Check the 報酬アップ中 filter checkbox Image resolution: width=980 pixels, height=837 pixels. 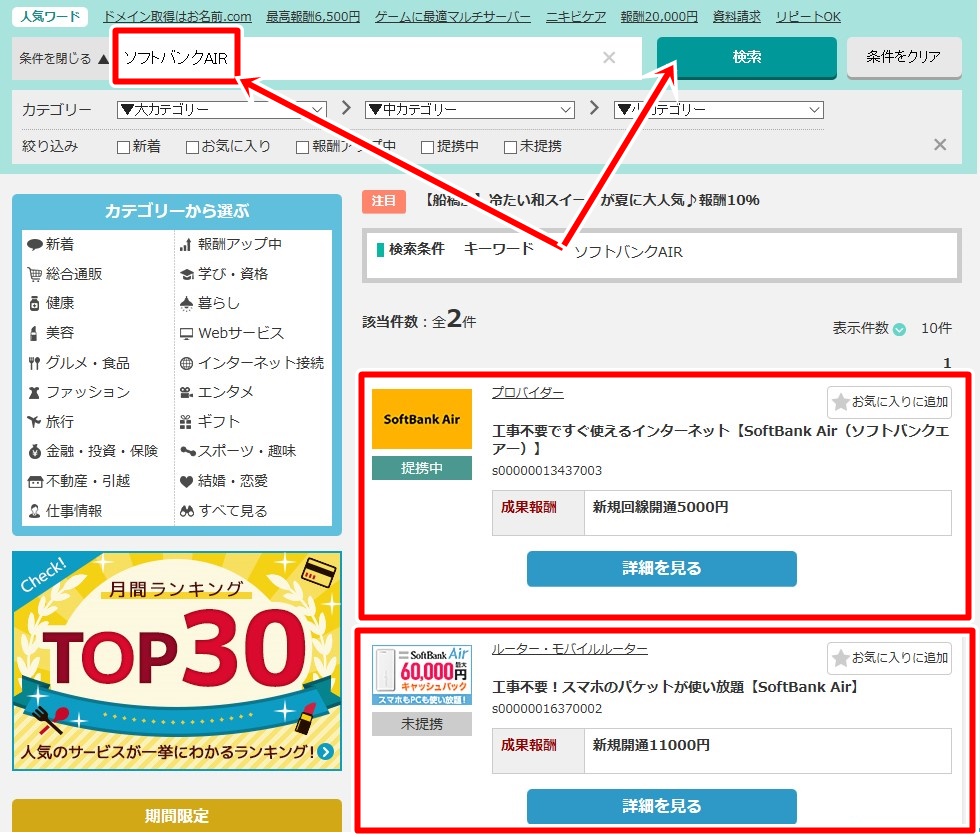point(302,147)
